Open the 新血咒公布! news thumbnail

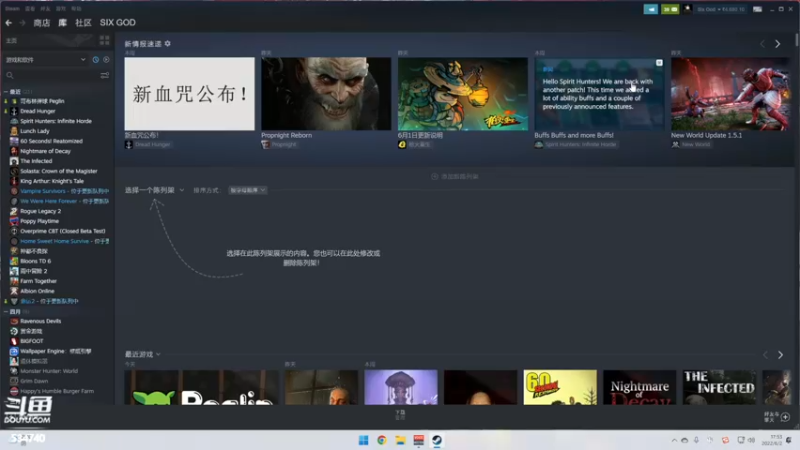(x=189, y=94)
